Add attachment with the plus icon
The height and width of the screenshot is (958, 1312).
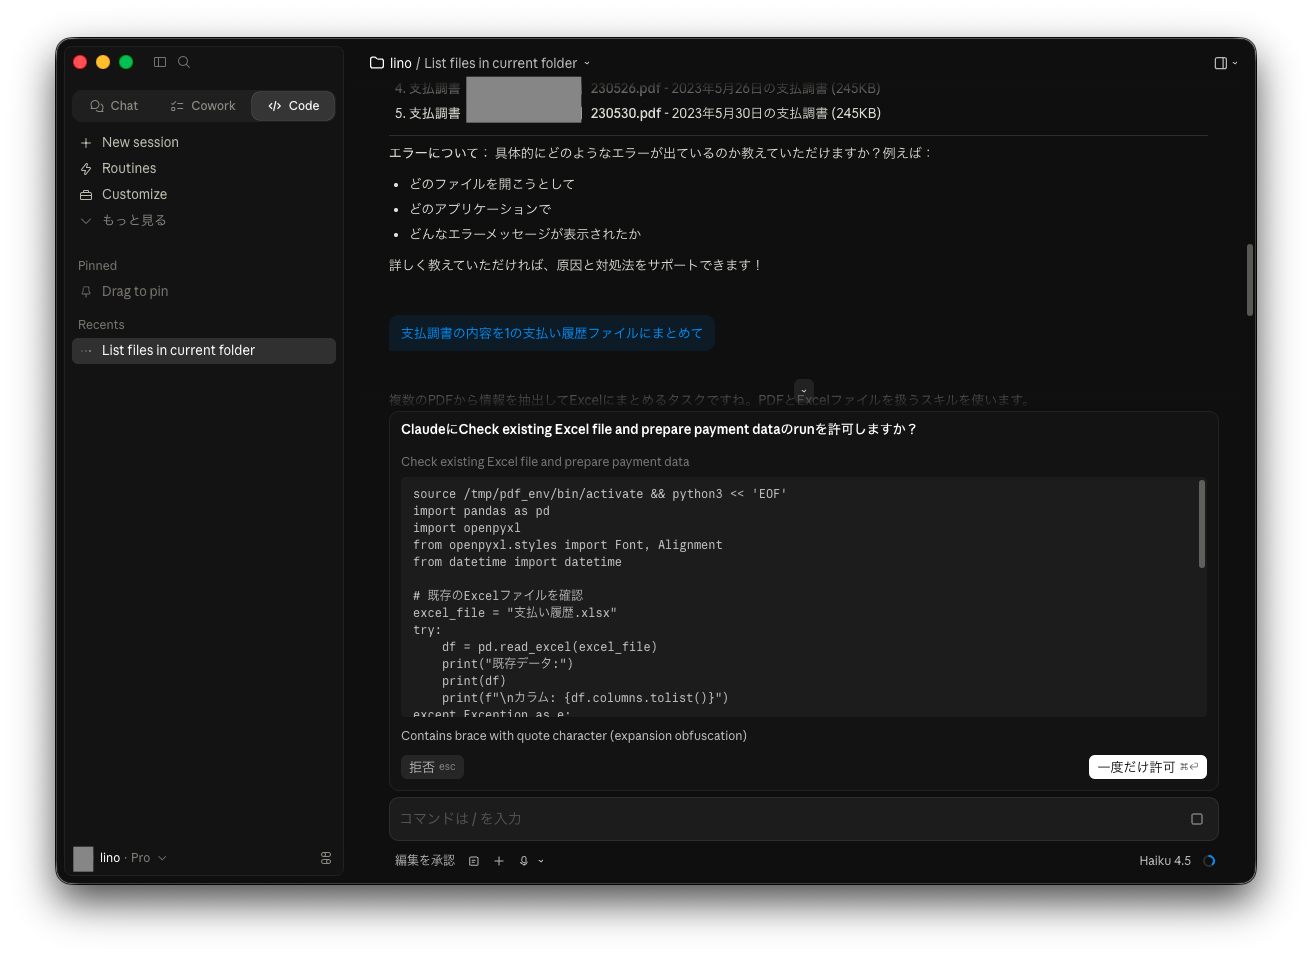[499, 861]
